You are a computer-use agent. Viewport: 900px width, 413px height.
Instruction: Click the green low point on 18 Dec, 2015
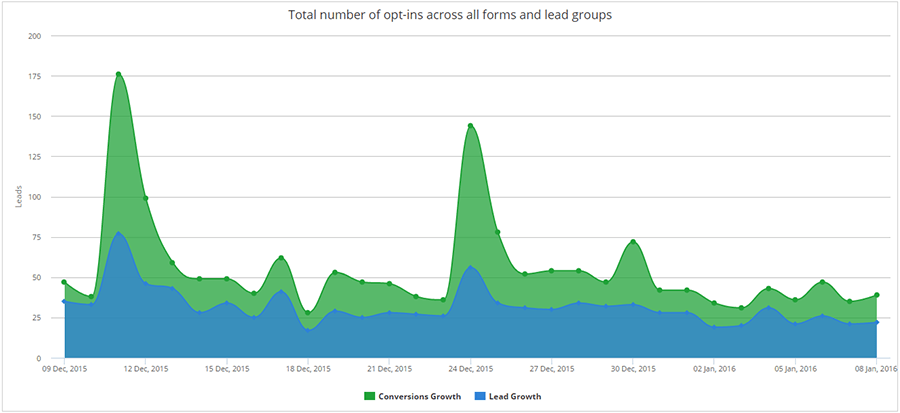pyautogui.click(x=308, y=313)
